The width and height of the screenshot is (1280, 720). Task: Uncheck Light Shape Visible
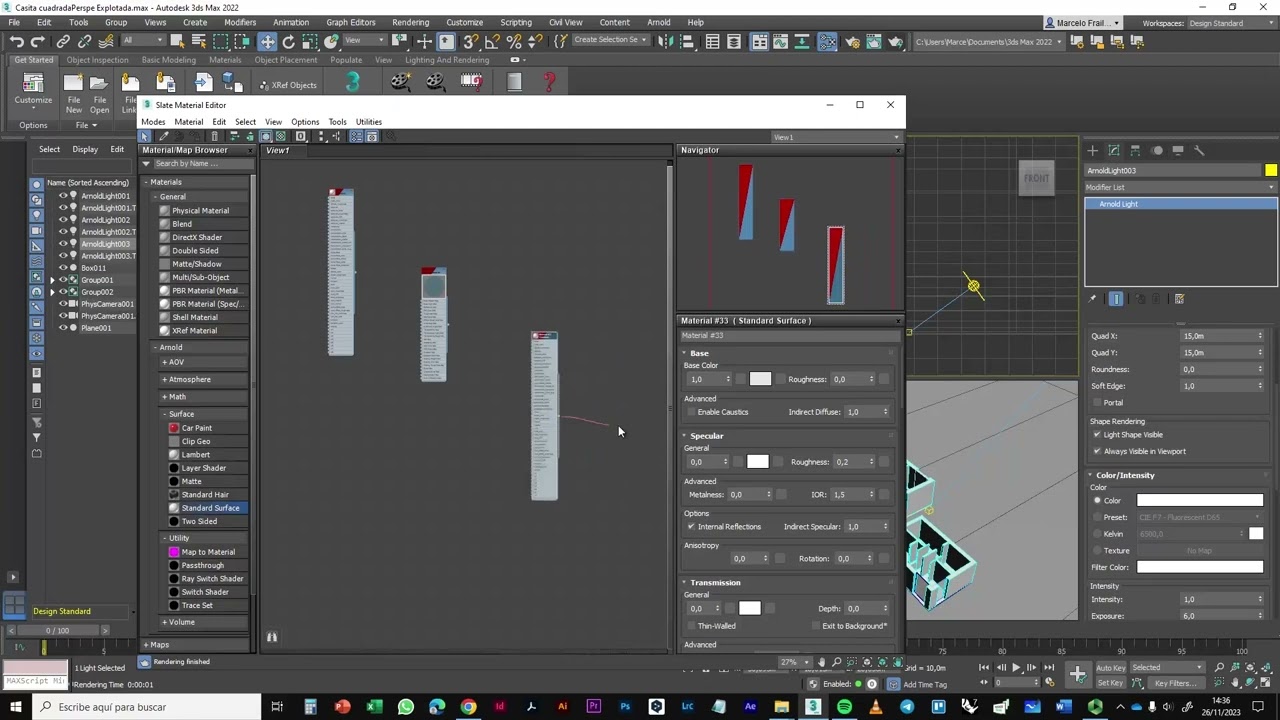(x=1097, y=435)
